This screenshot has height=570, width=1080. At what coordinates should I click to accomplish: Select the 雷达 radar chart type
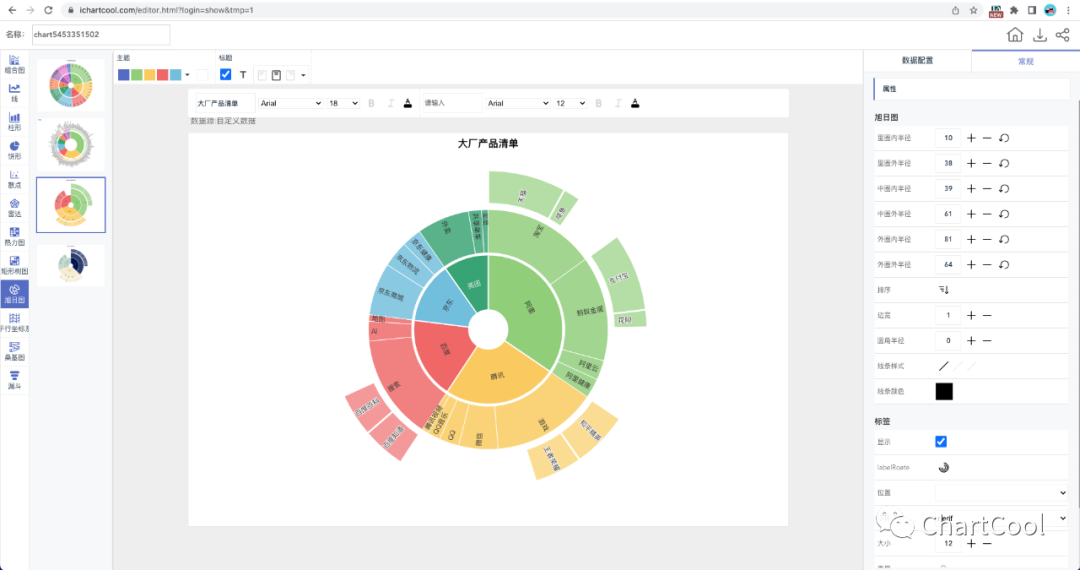click(x=14, y=206)
